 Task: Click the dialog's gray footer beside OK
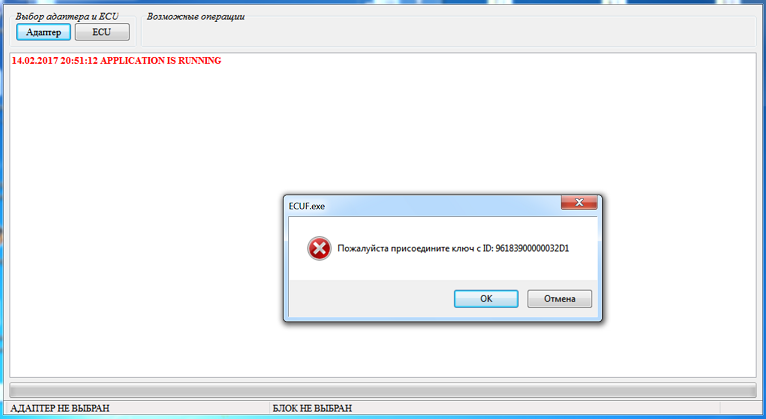371,298
